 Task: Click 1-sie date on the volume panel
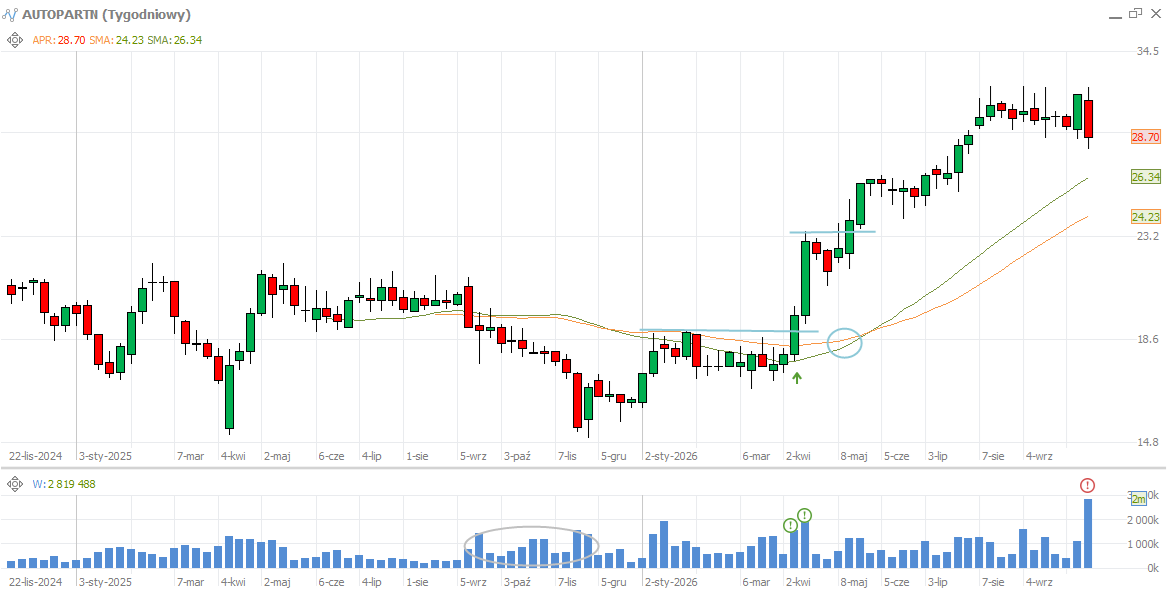click(417, 582)
